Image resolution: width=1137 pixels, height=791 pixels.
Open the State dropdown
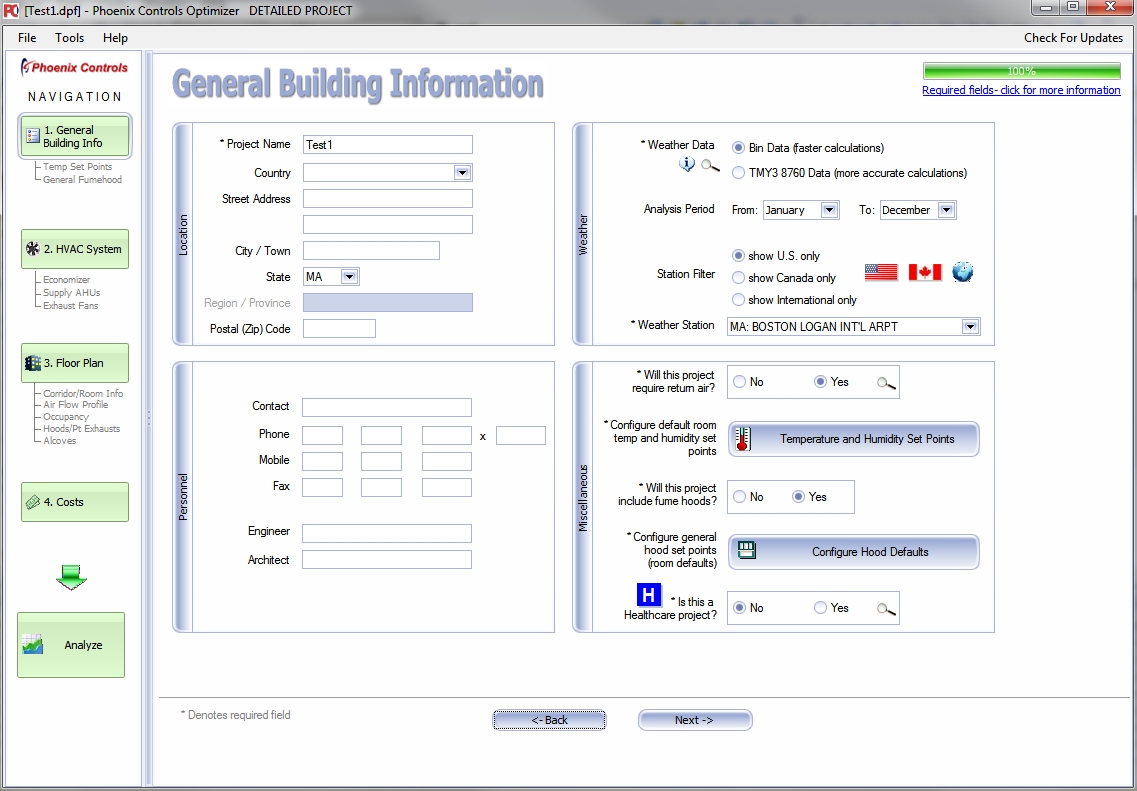coord(349,277)
